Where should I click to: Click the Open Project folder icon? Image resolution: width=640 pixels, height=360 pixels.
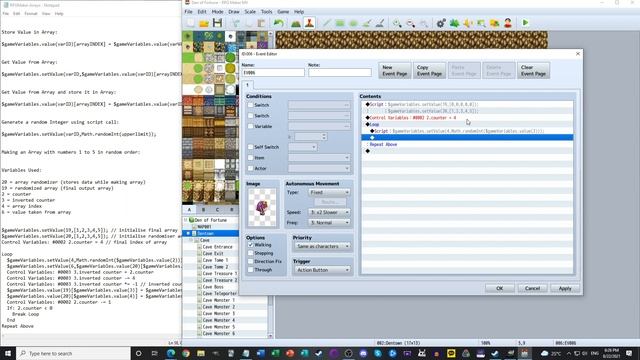pyautogui.click(x=204, y=23)
